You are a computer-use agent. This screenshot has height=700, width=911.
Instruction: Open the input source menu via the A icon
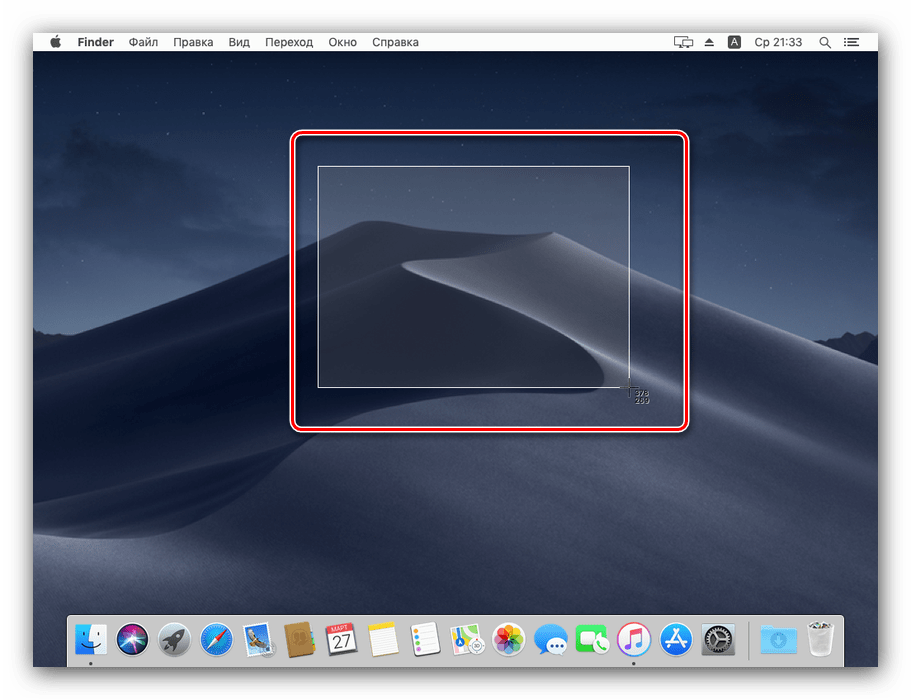click(x=734, y=42)
